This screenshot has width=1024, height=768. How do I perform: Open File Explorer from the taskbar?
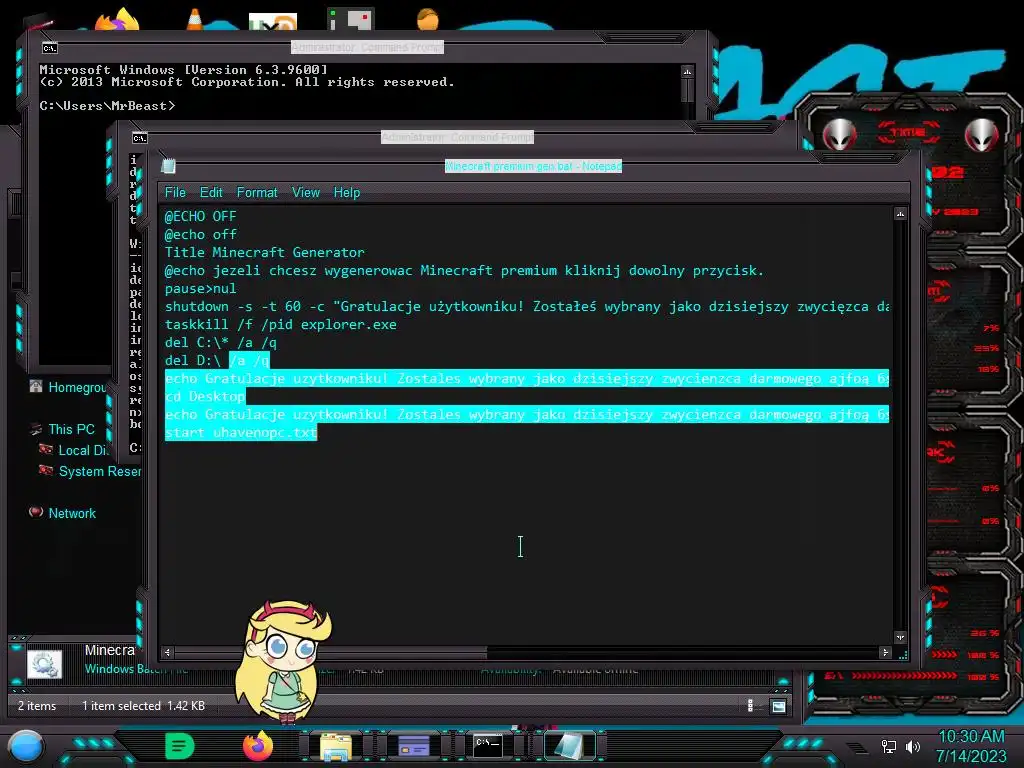click(336, 746)
